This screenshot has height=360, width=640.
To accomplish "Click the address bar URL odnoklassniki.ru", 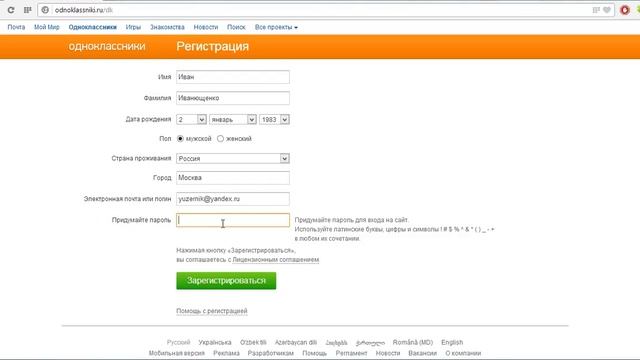I will [x=84, y=10].
